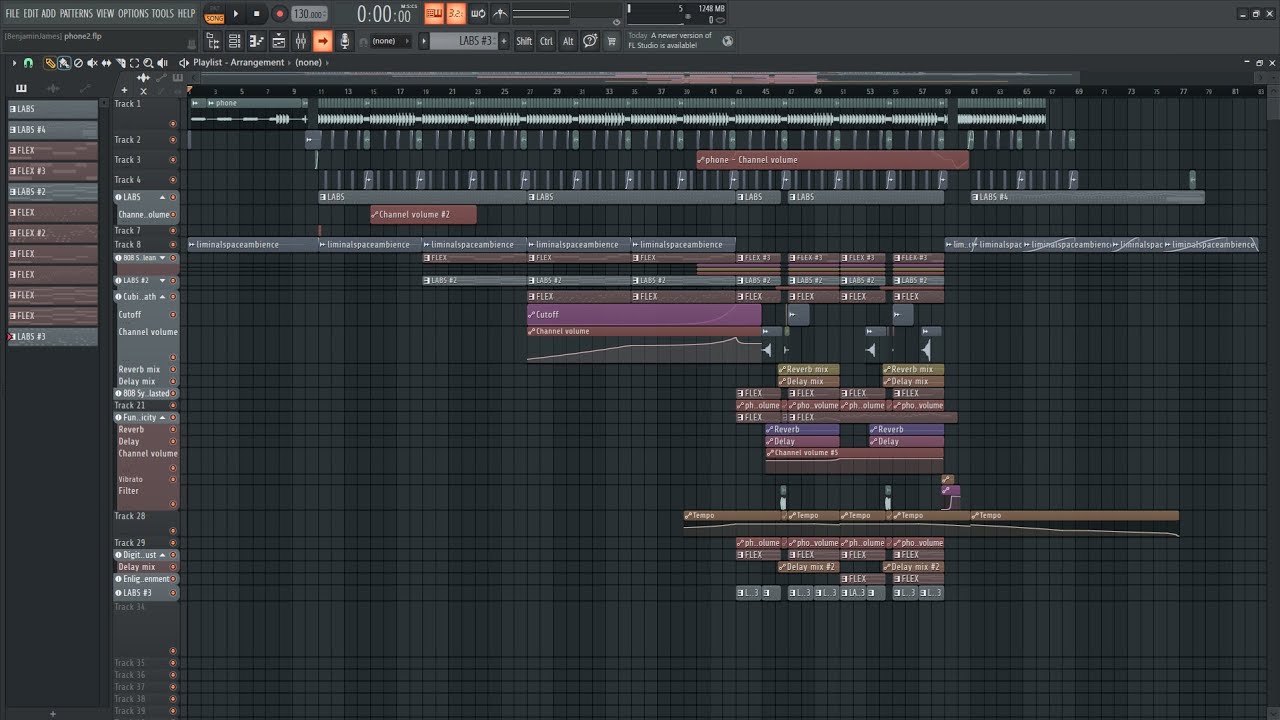
Task: Select the Paint brush tool
Action: click(64, 63)
